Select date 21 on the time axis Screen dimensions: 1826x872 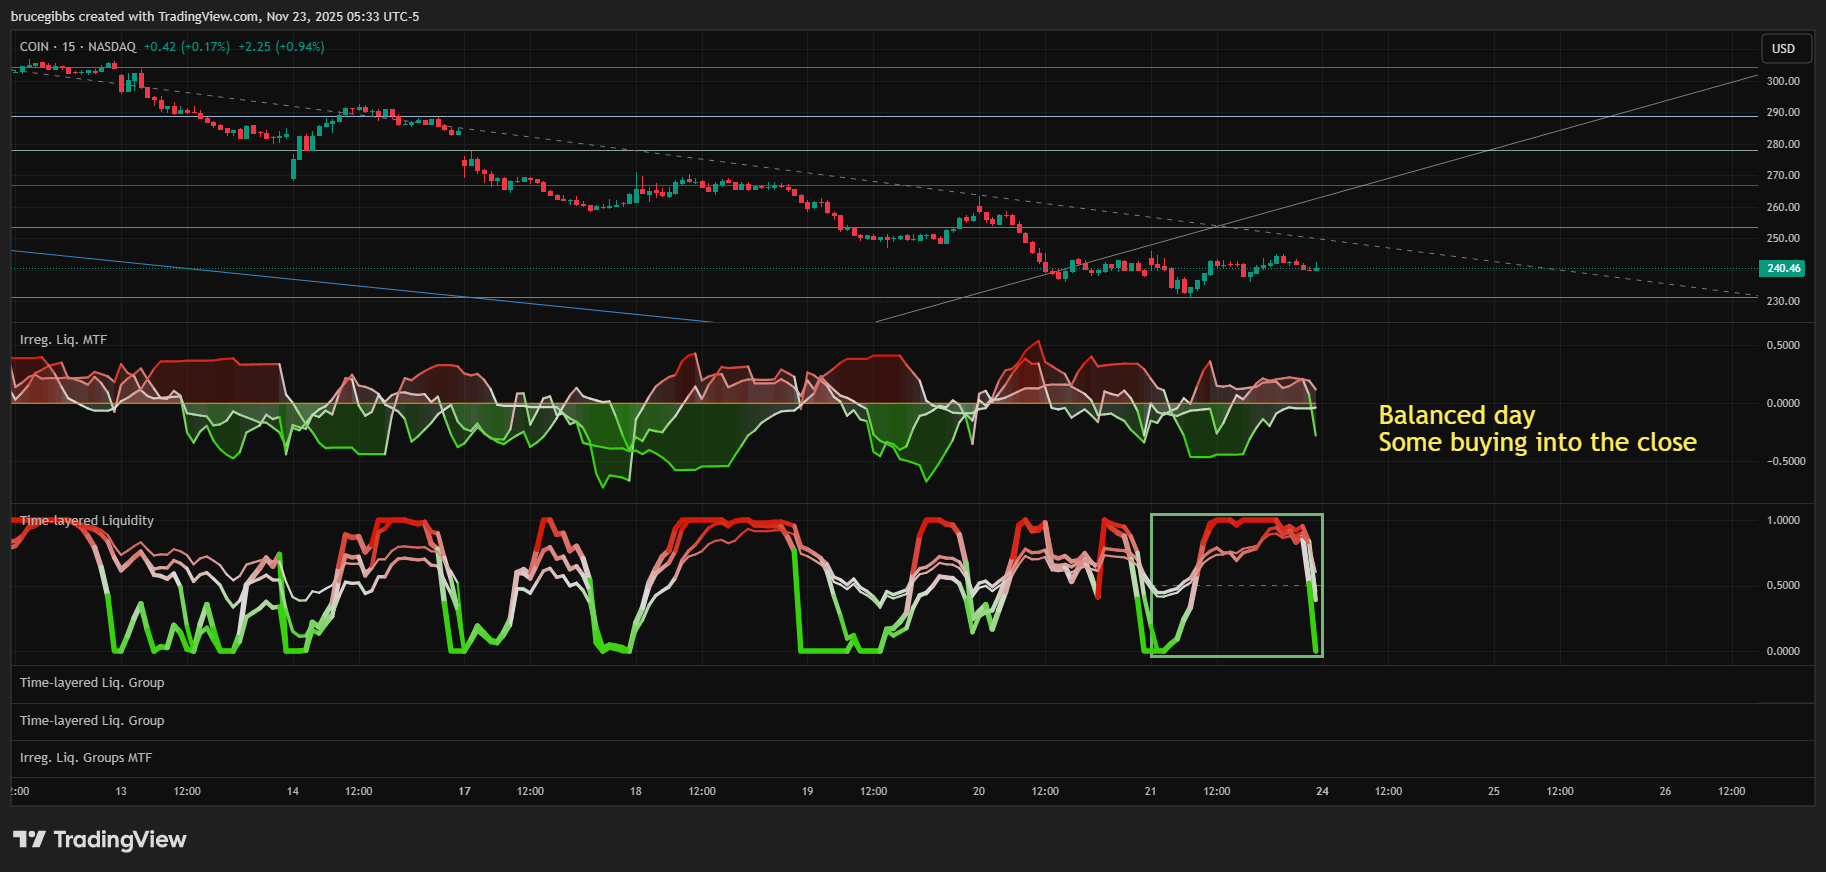(1150, 791)
